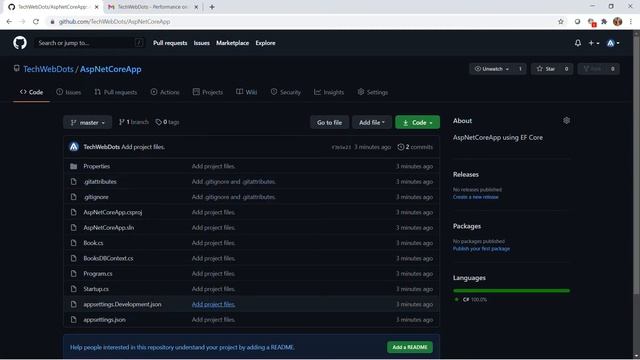The width and height of the screenshot is (640, 360).
Task: Open user avatar menu in header
Action: tap(613, 43)
